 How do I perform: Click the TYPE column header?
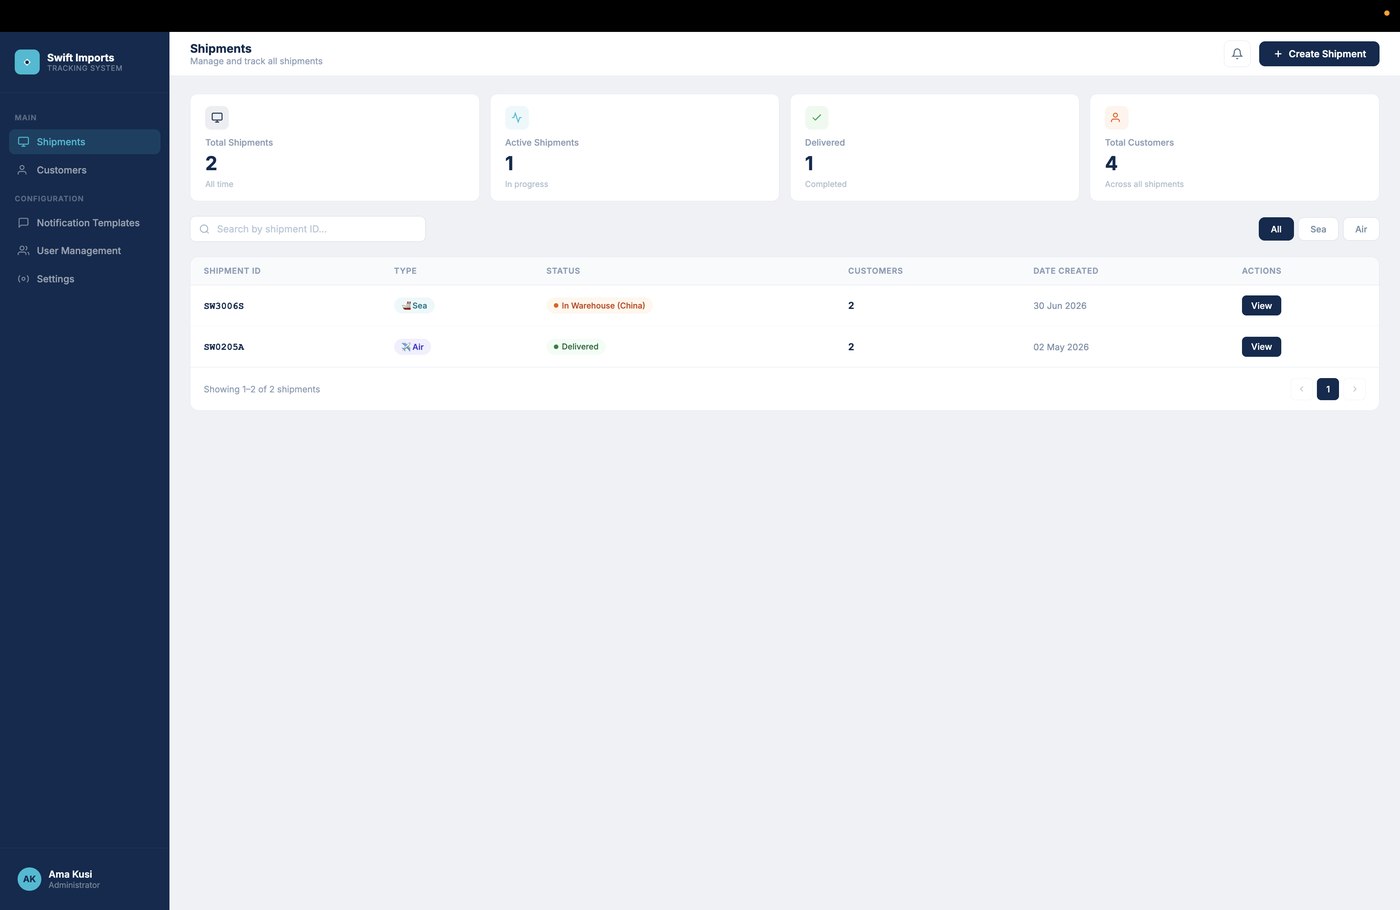405,271
